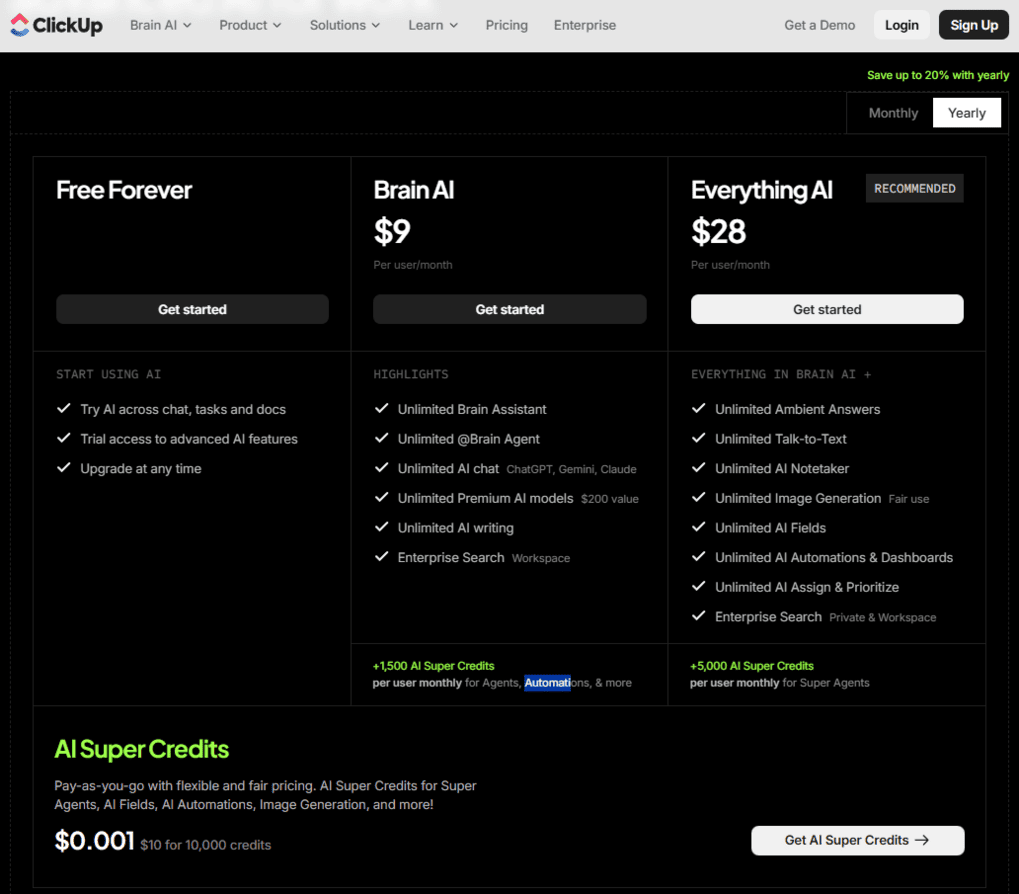Click the checkmark next to Upgrade at any time
Image resolution: width=1019 pixels, height=894 pixels.
[x=64, y=468]
